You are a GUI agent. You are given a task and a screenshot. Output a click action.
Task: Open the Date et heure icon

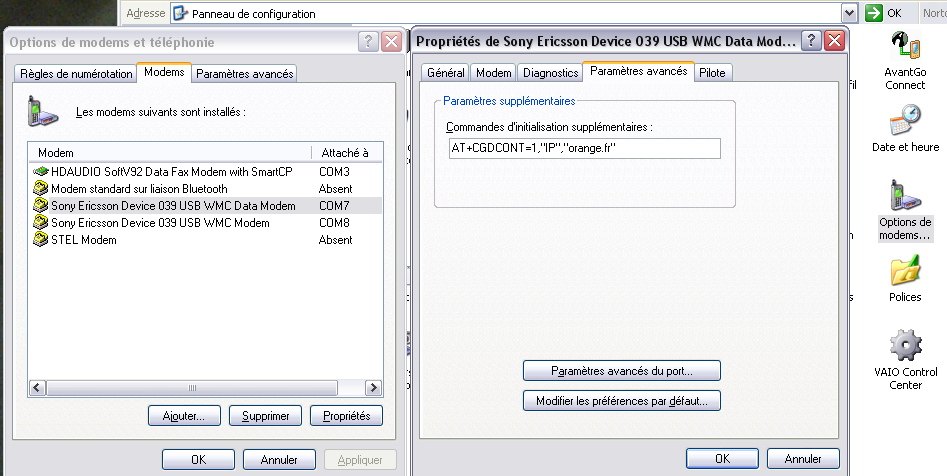(905, 120)
